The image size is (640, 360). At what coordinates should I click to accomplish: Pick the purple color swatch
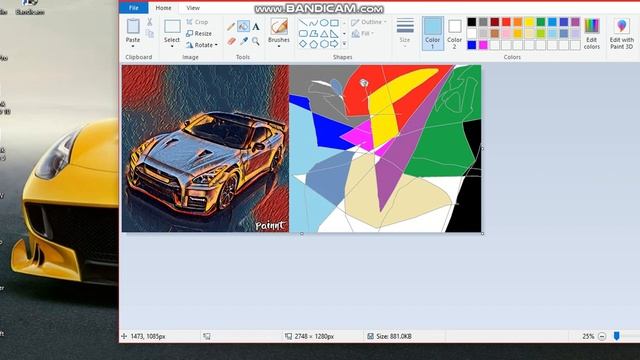point(575,22)
